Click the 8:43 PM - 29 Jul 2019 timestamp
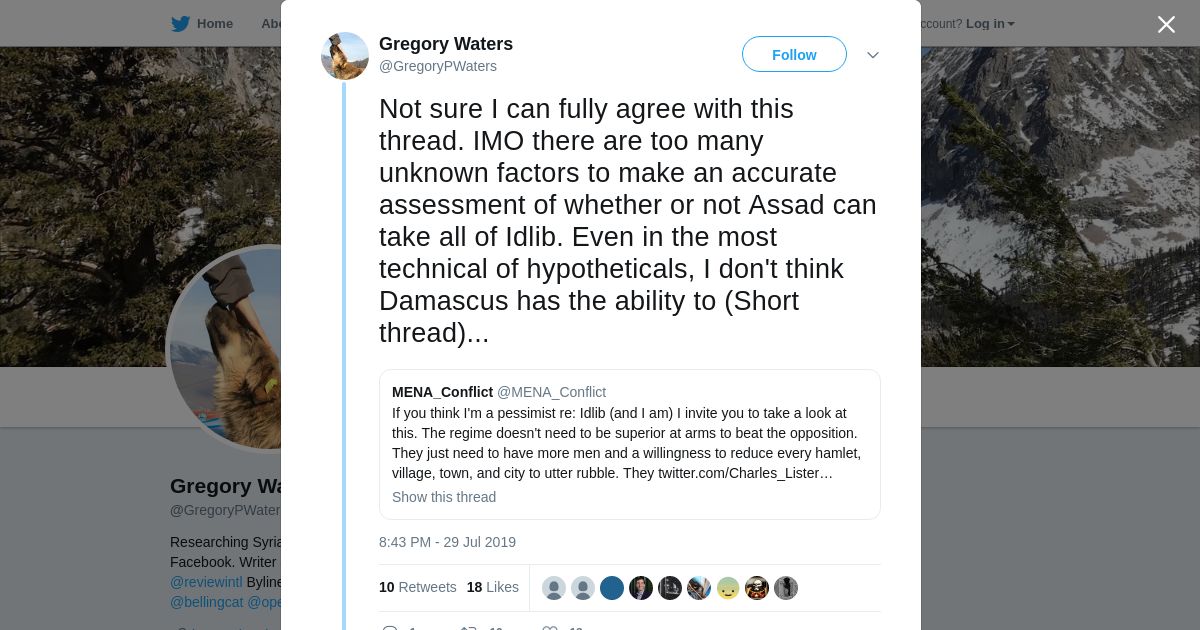 coord(447,542)
